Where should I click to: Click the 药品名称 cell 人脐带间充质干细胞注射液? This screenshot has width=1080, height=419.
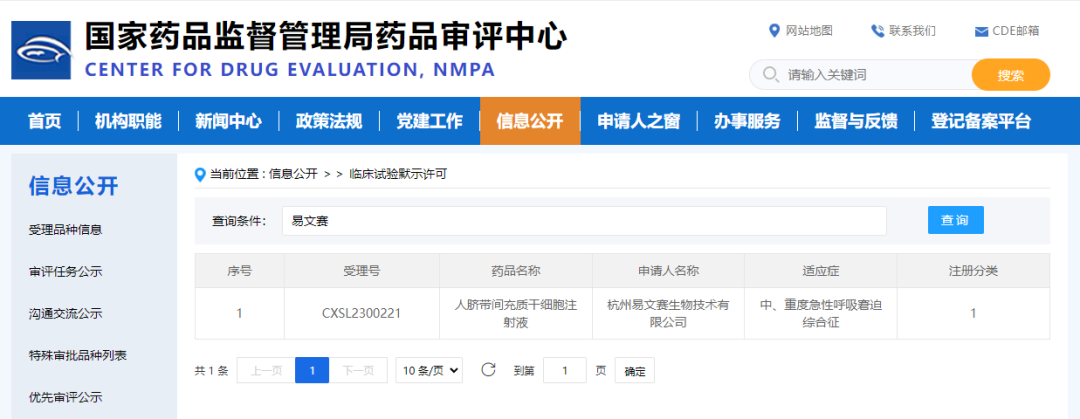[x=516, y=313]
